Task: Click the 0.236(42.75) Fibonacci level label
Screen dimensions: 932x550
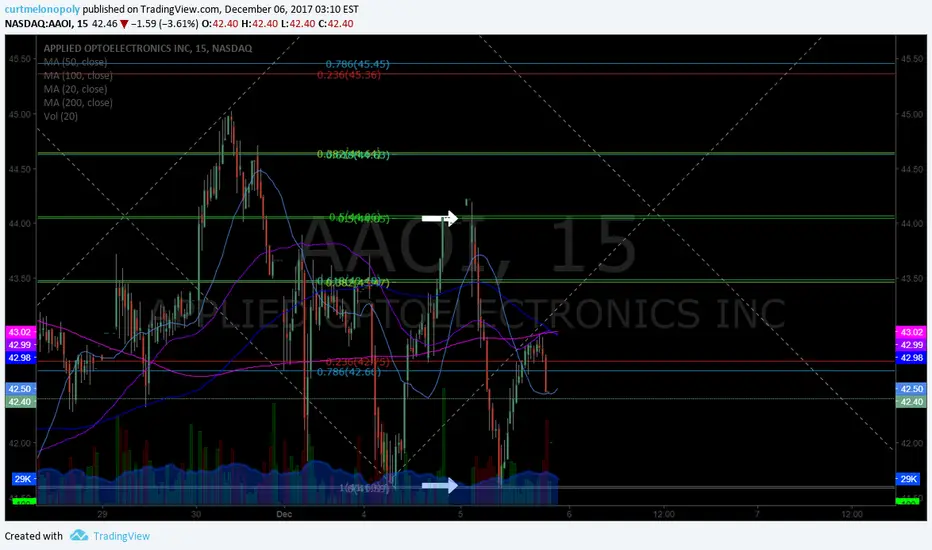Action: pyautogui.click(x=357, y=362)
